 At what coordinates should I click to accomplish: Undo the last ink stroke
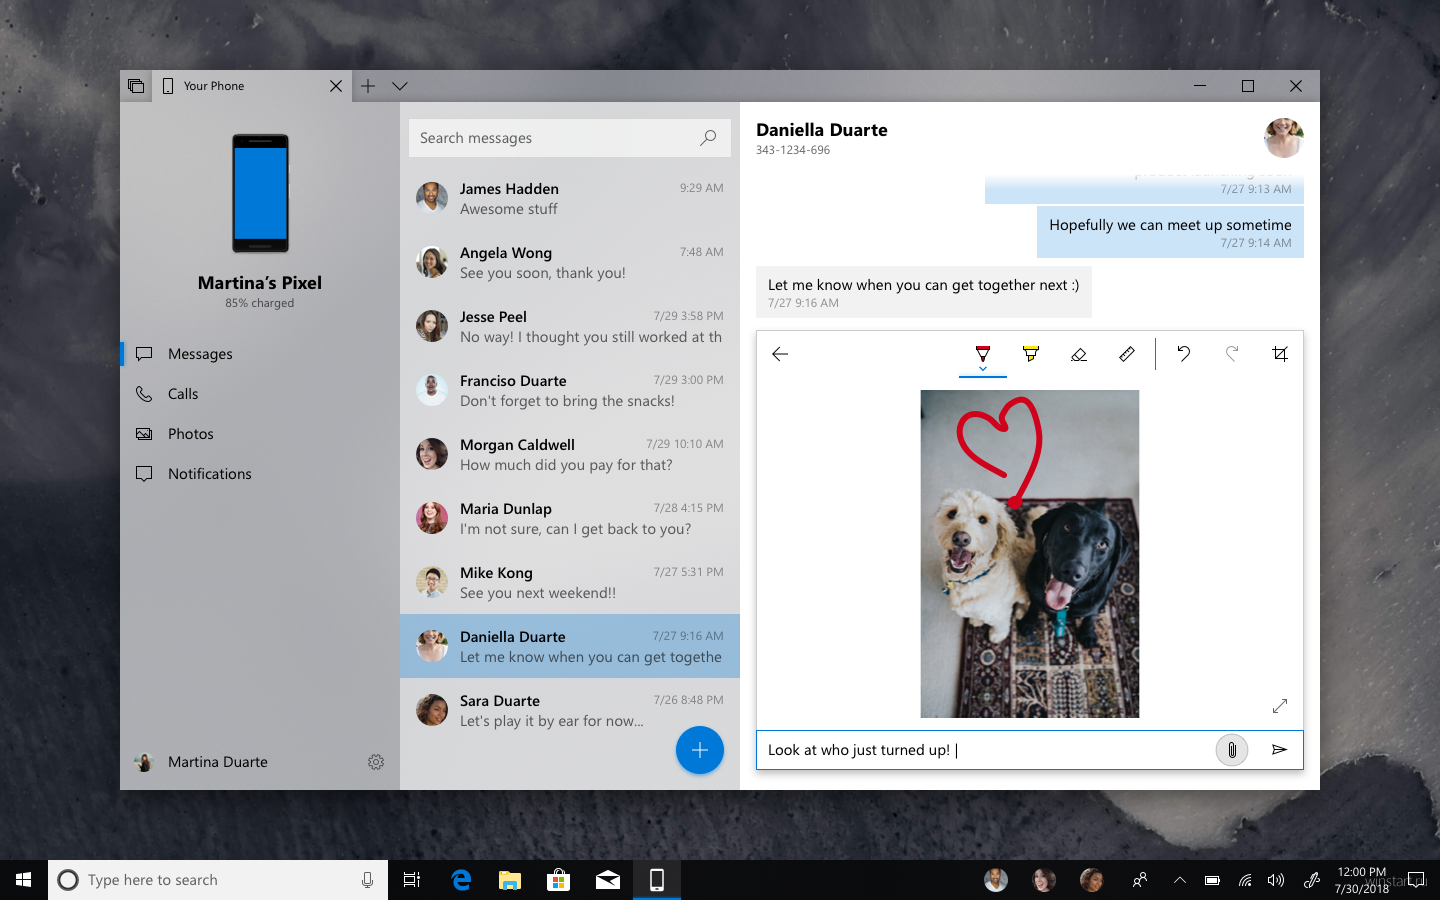pyautogui.click(x=1184, y=353)
